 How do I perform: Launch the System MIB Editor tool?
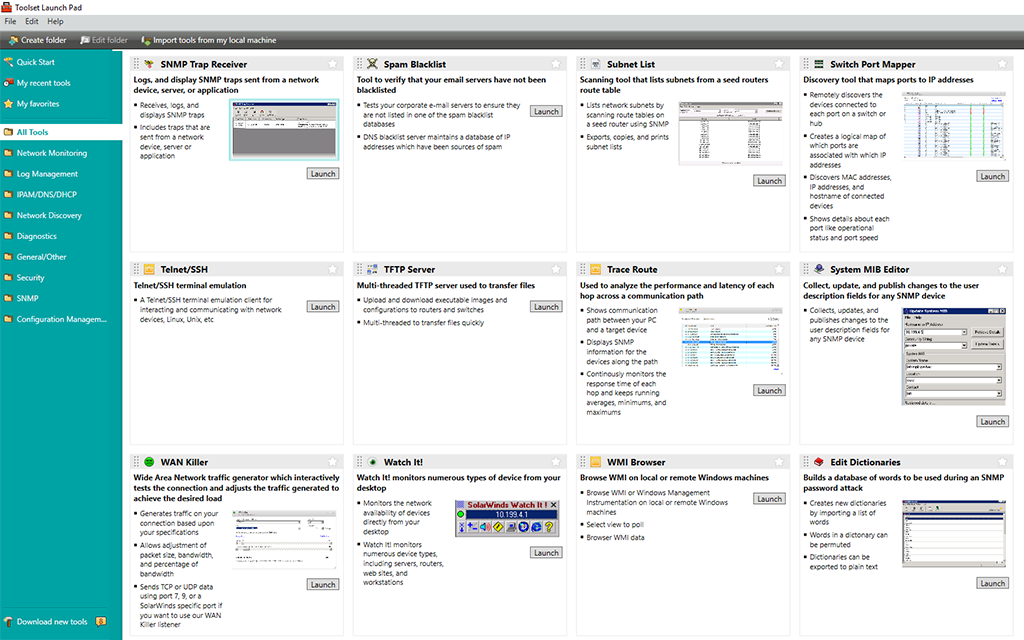point(992,420)
